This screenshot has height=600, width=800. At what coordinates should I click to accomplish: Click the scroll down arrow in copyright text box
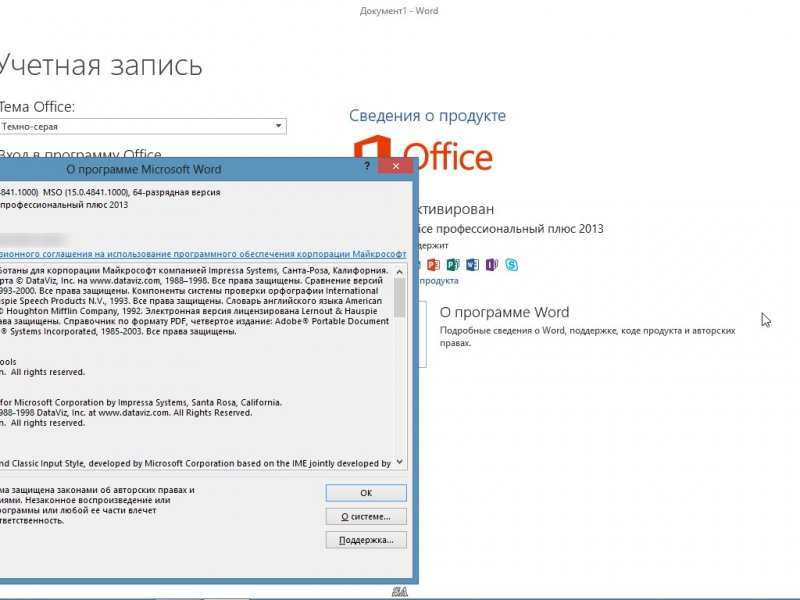[399, 462]
